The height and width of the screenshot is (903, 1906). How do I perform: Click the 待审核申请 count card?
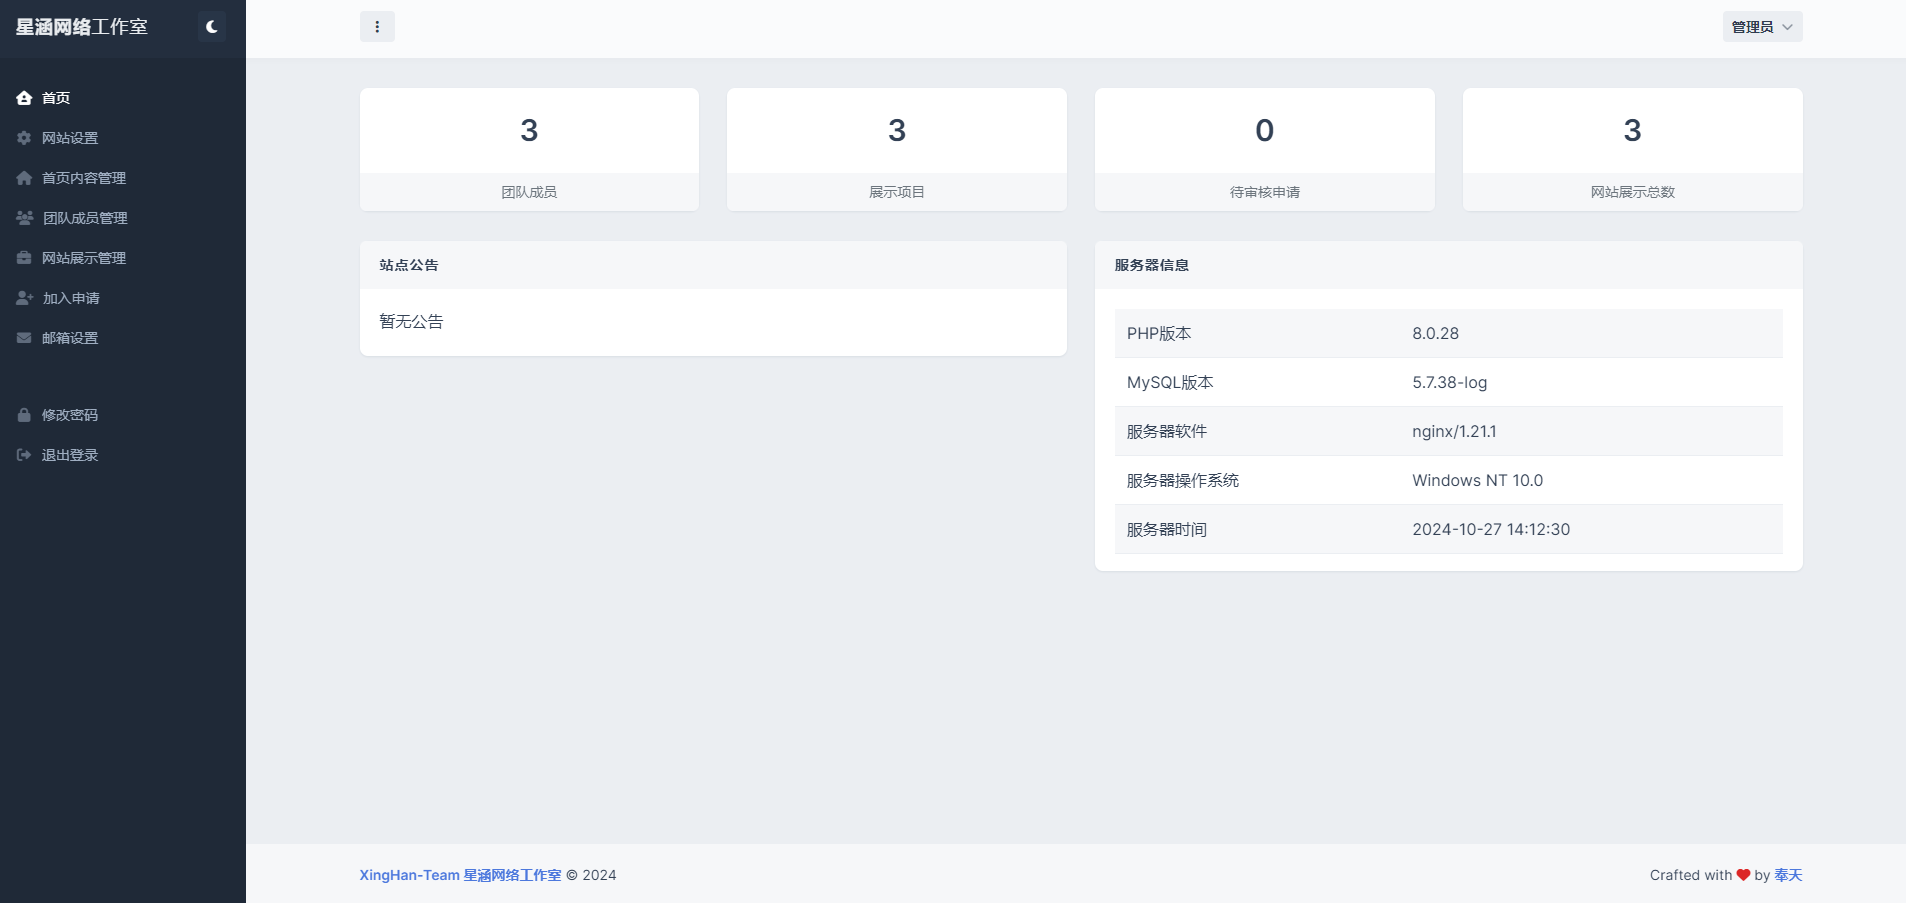coord(1264,149)
